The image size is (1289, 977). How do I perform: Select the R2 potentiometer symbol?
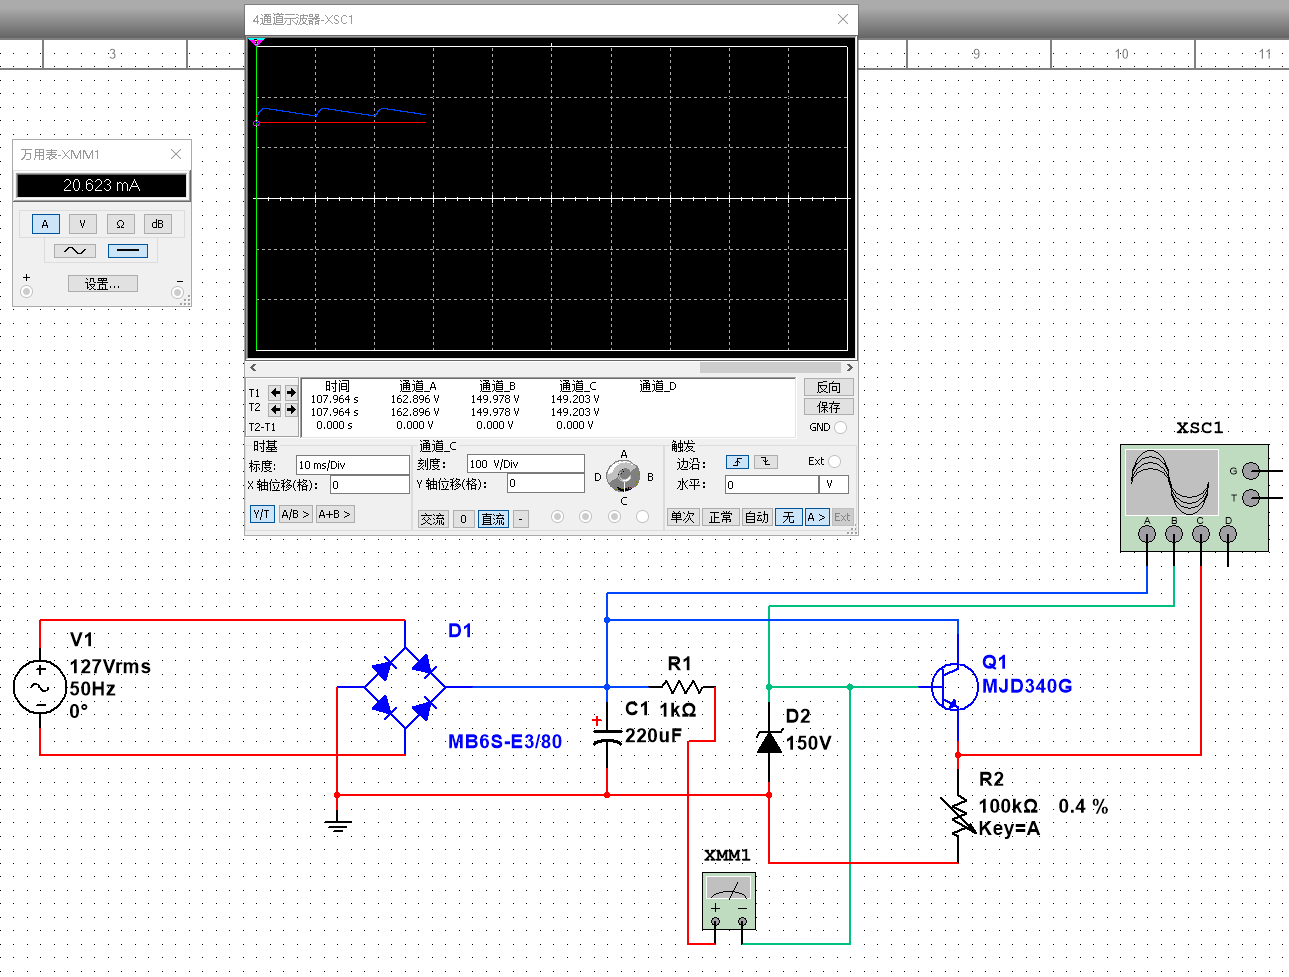(x=958, y=815)
